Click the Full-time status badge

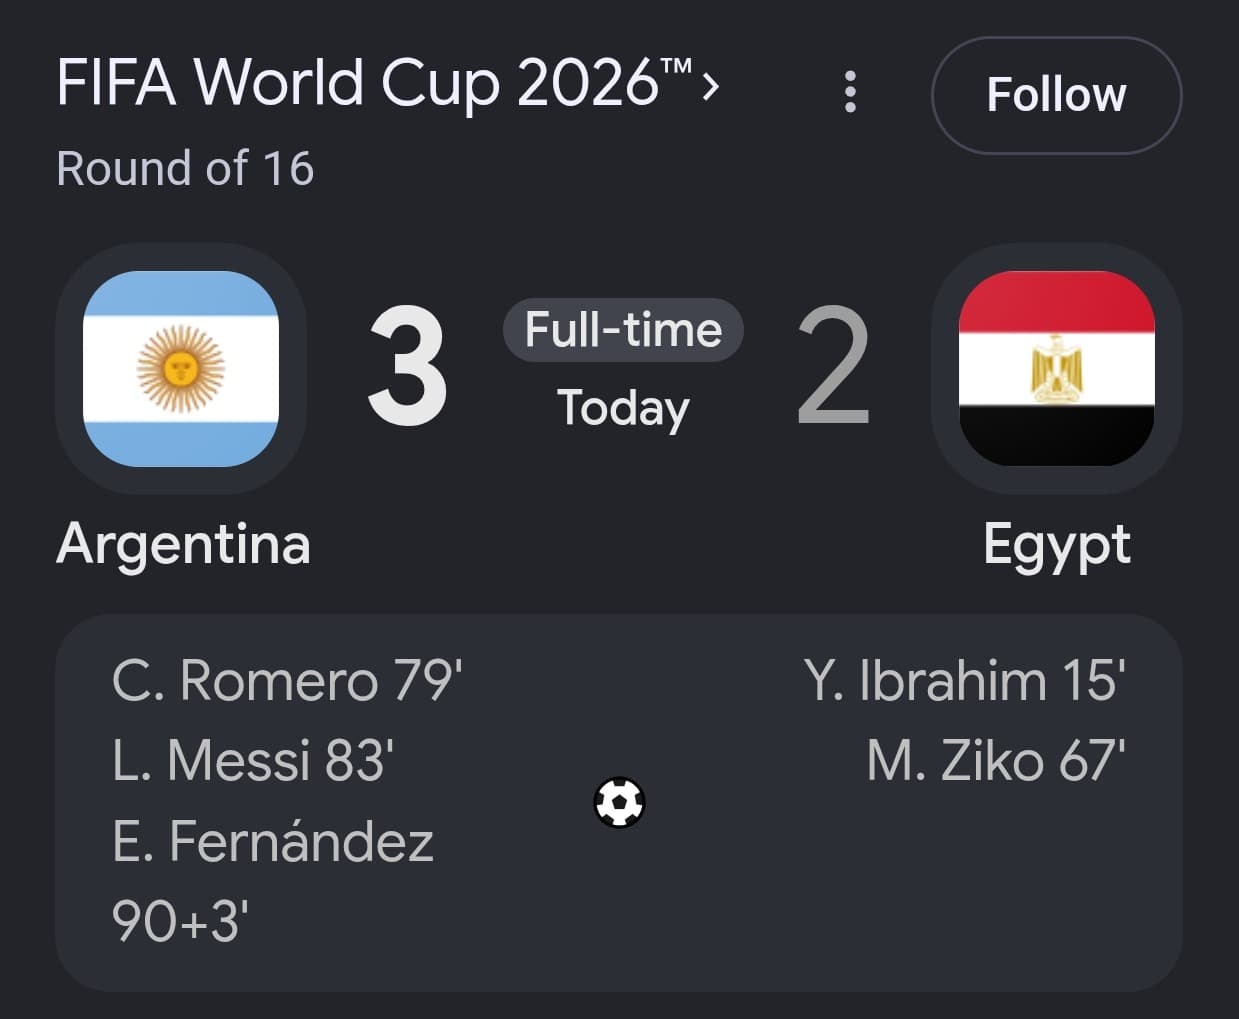623,330
